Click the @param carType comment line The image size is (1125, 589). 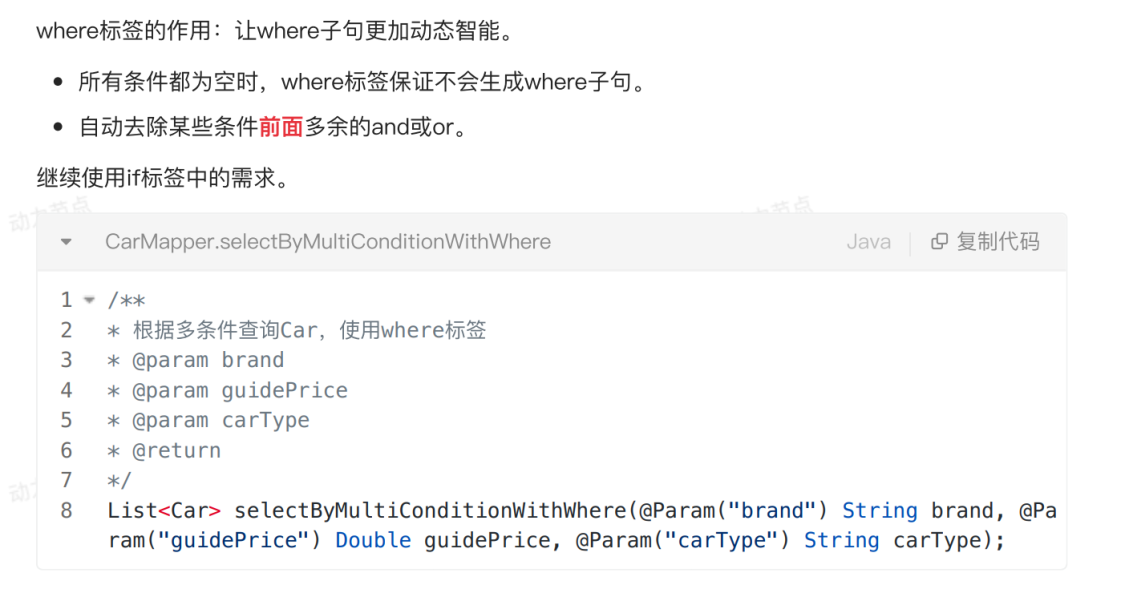(208, 420)
